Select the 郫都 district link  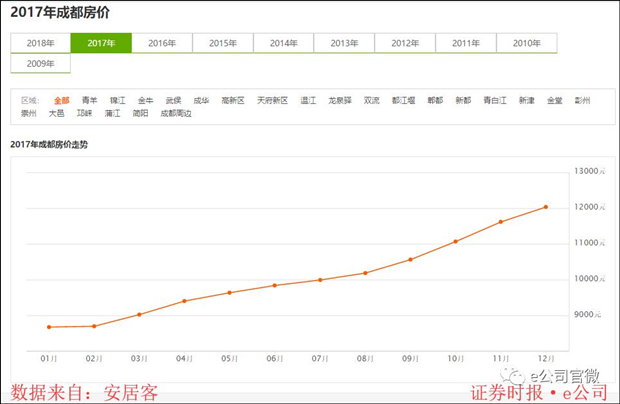point(435,100)
